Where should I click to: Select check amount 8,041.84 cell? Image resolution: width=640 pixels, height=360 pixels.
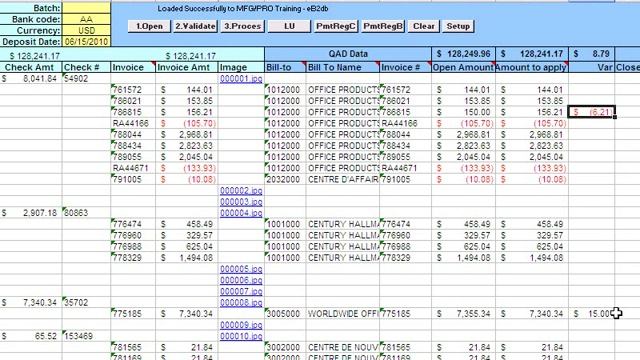click(31, 78)
